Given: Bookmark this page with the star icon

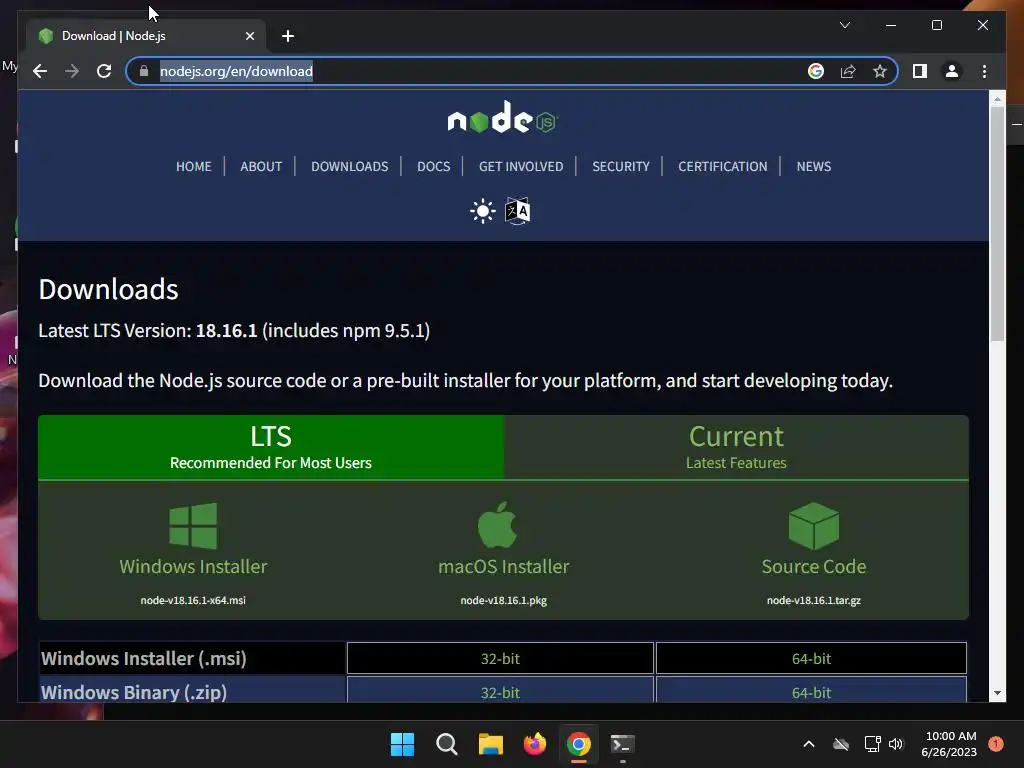Looking at the screenshot, I should coord(880,71).
